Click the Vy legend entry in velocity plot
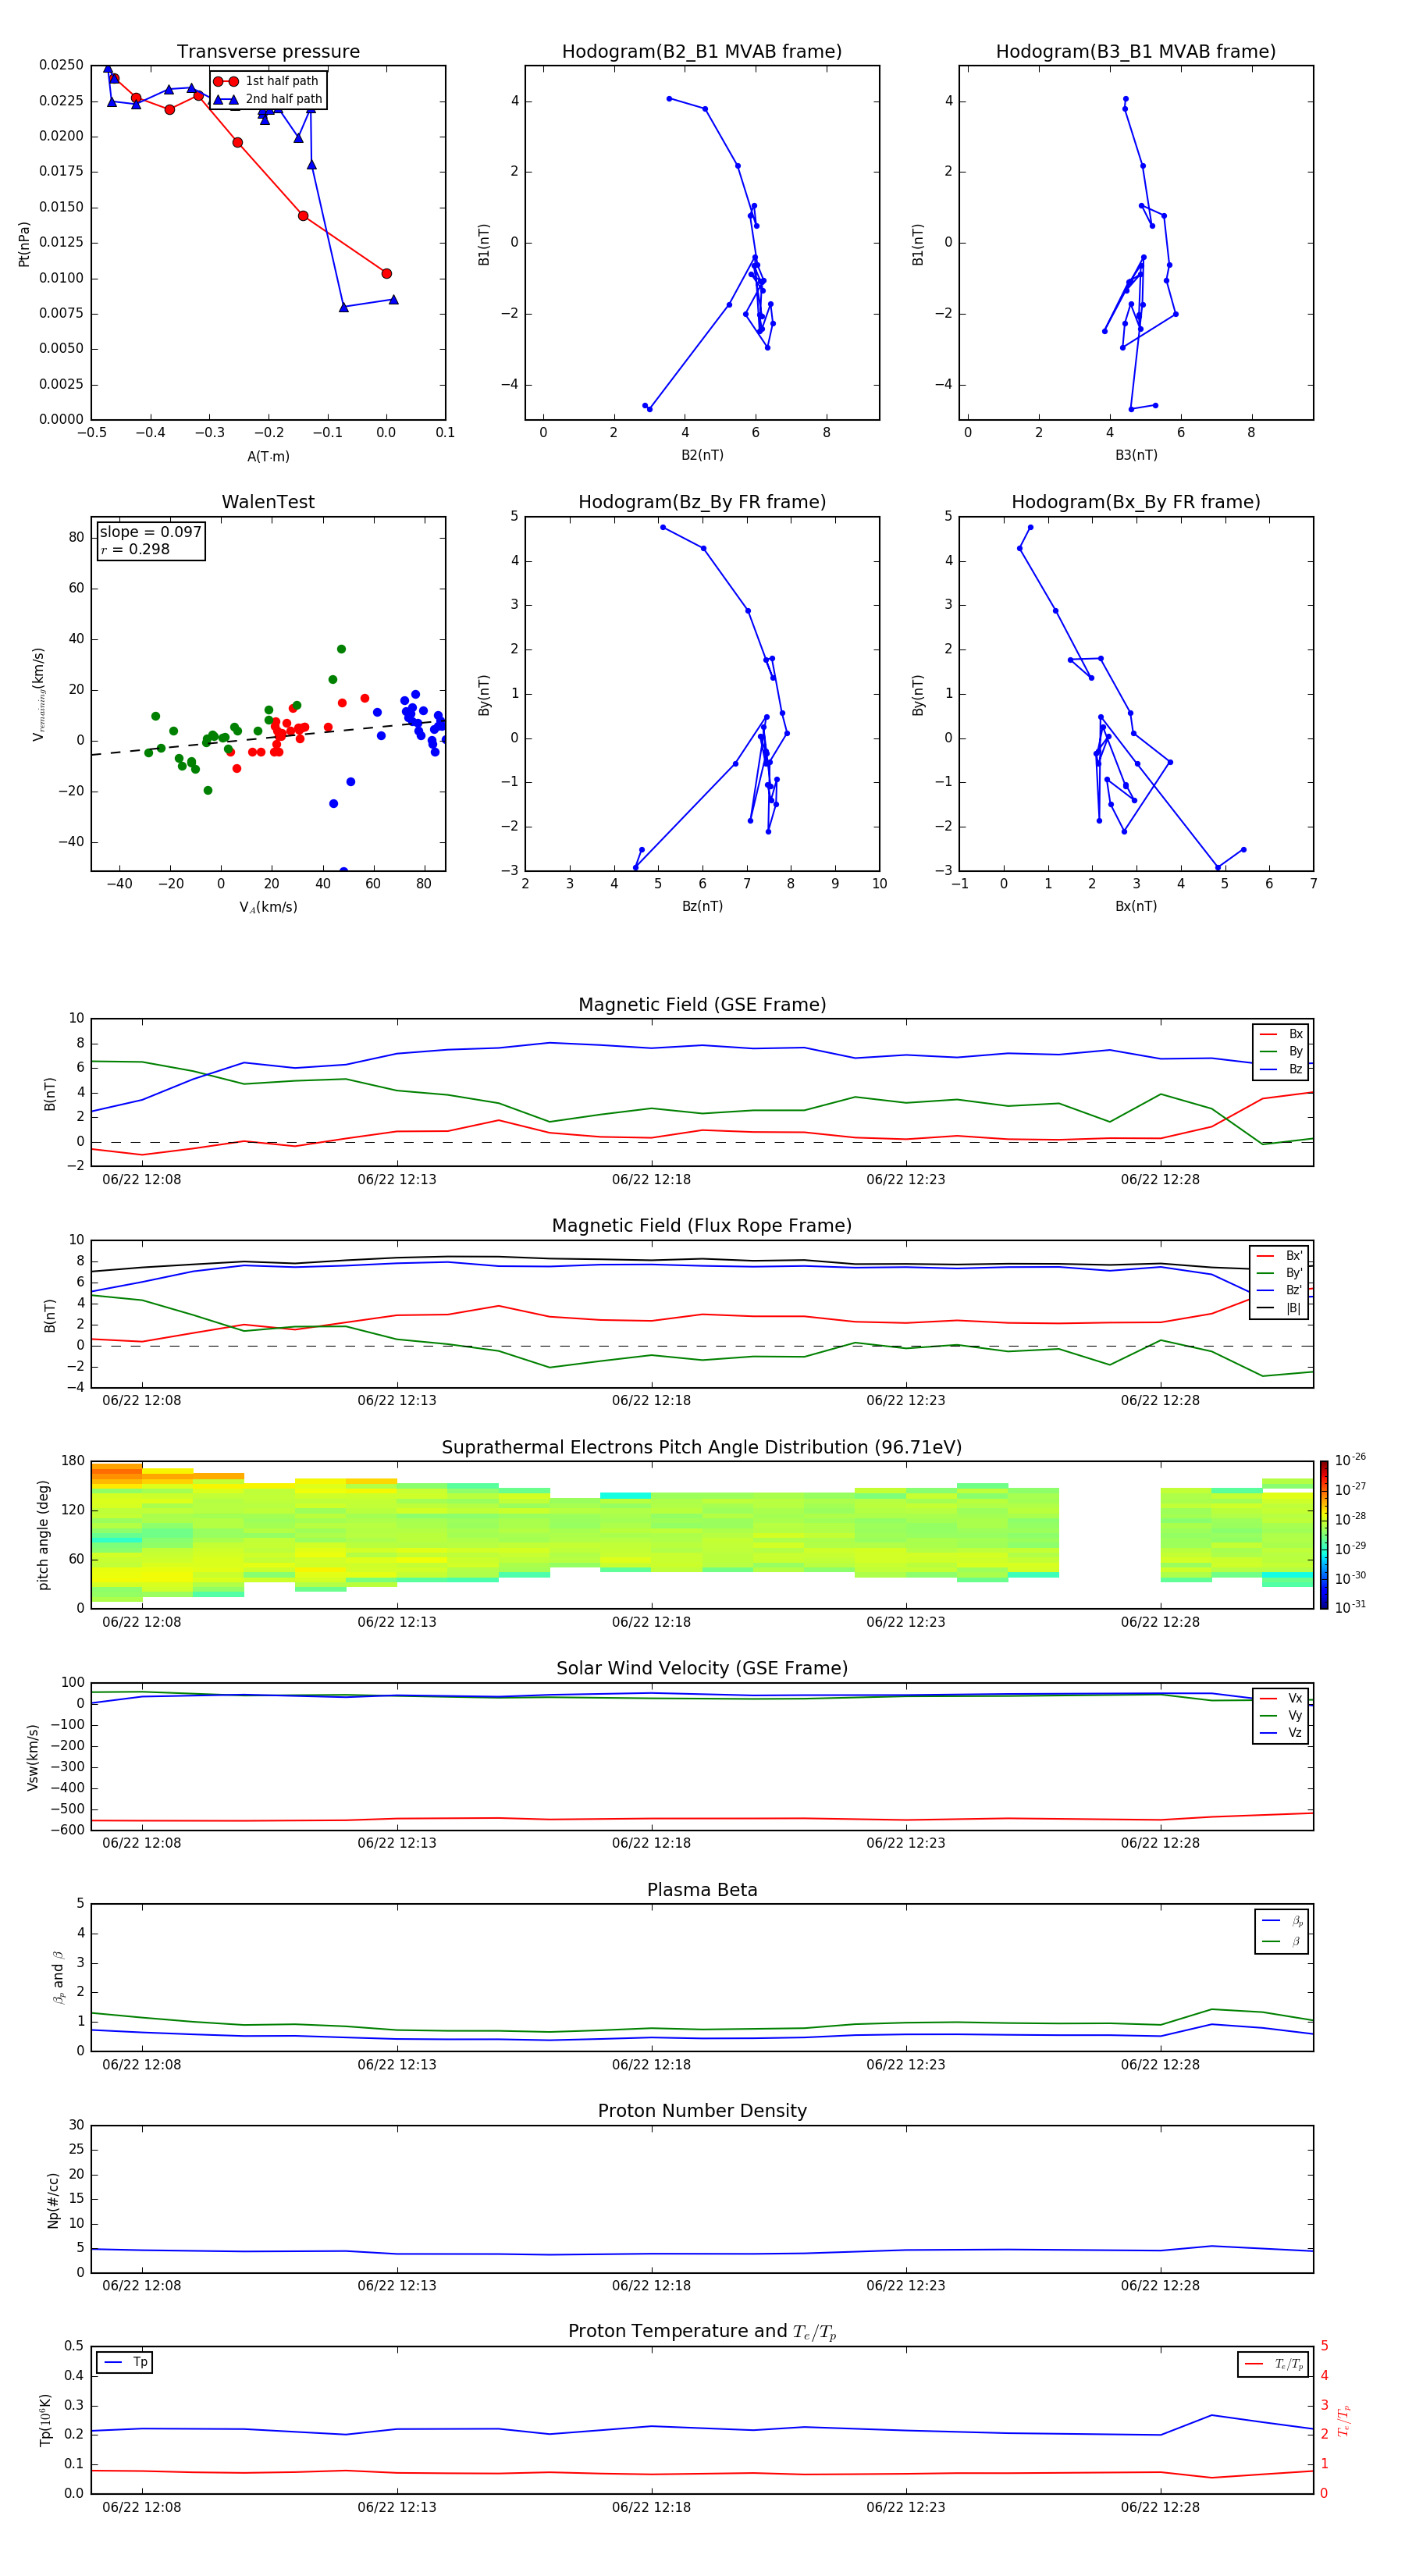This screenshot has height=2576, width=1405. (1281, 1715)
